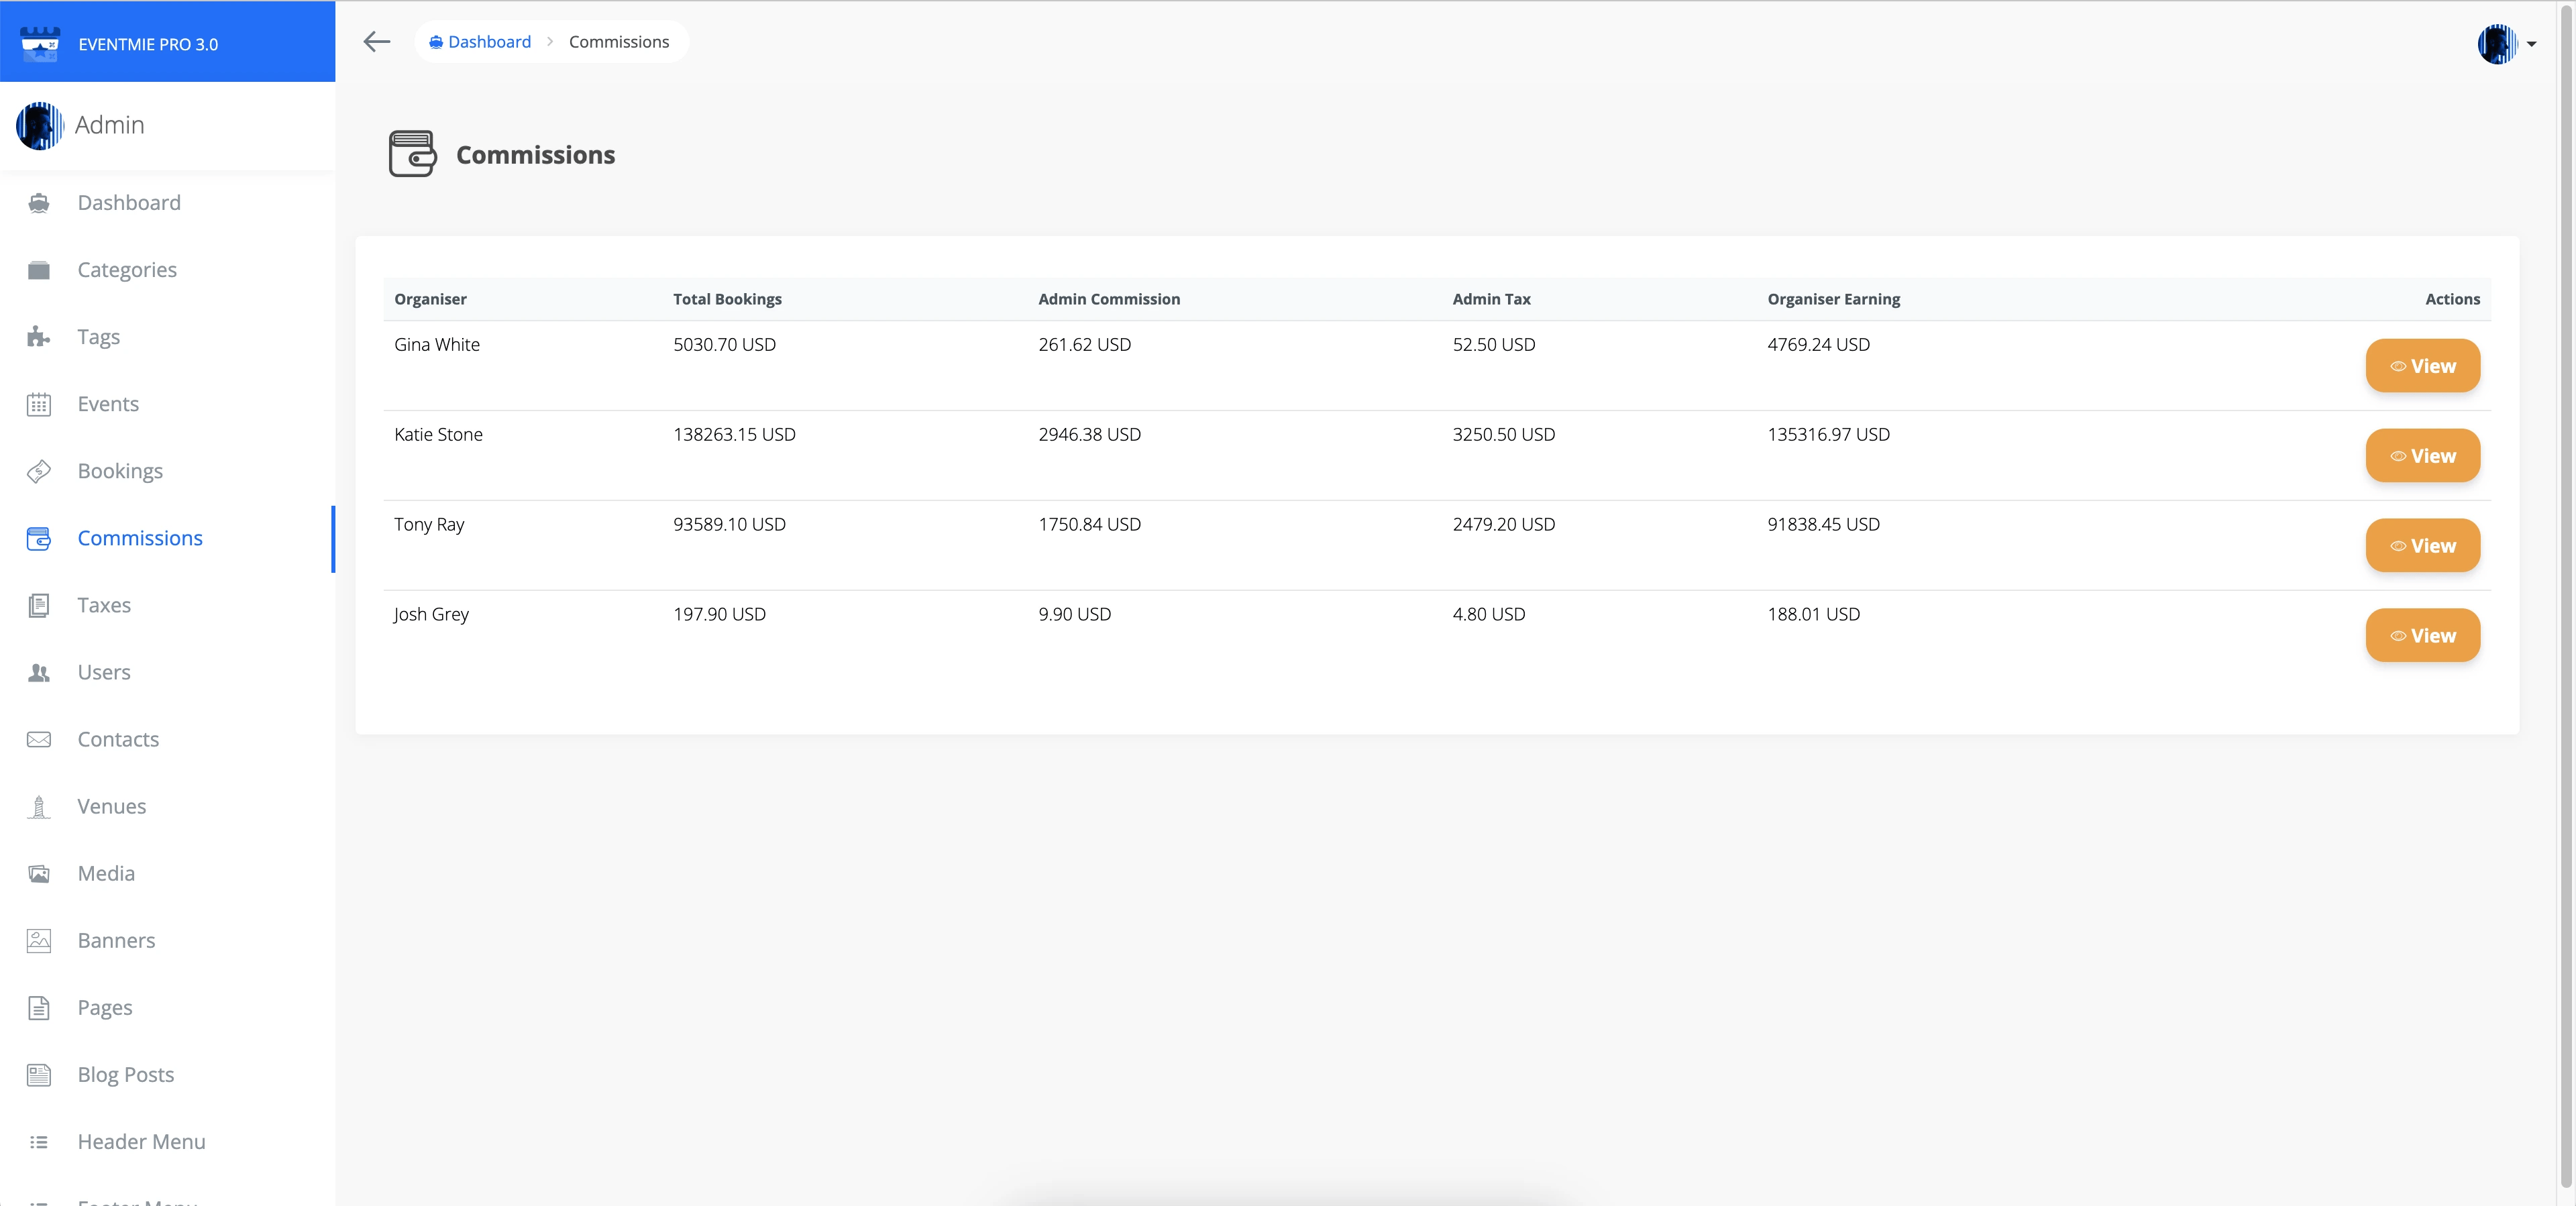2576x1206 pixels.
Task: Click the Contacts envelope icon
Action: 39,739
